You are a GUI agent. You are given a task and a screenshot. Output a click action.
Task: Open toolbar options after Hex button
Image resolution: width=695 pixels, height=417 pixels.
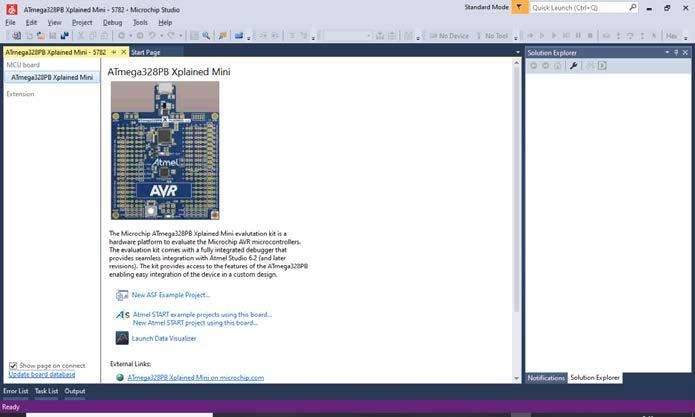685,37
